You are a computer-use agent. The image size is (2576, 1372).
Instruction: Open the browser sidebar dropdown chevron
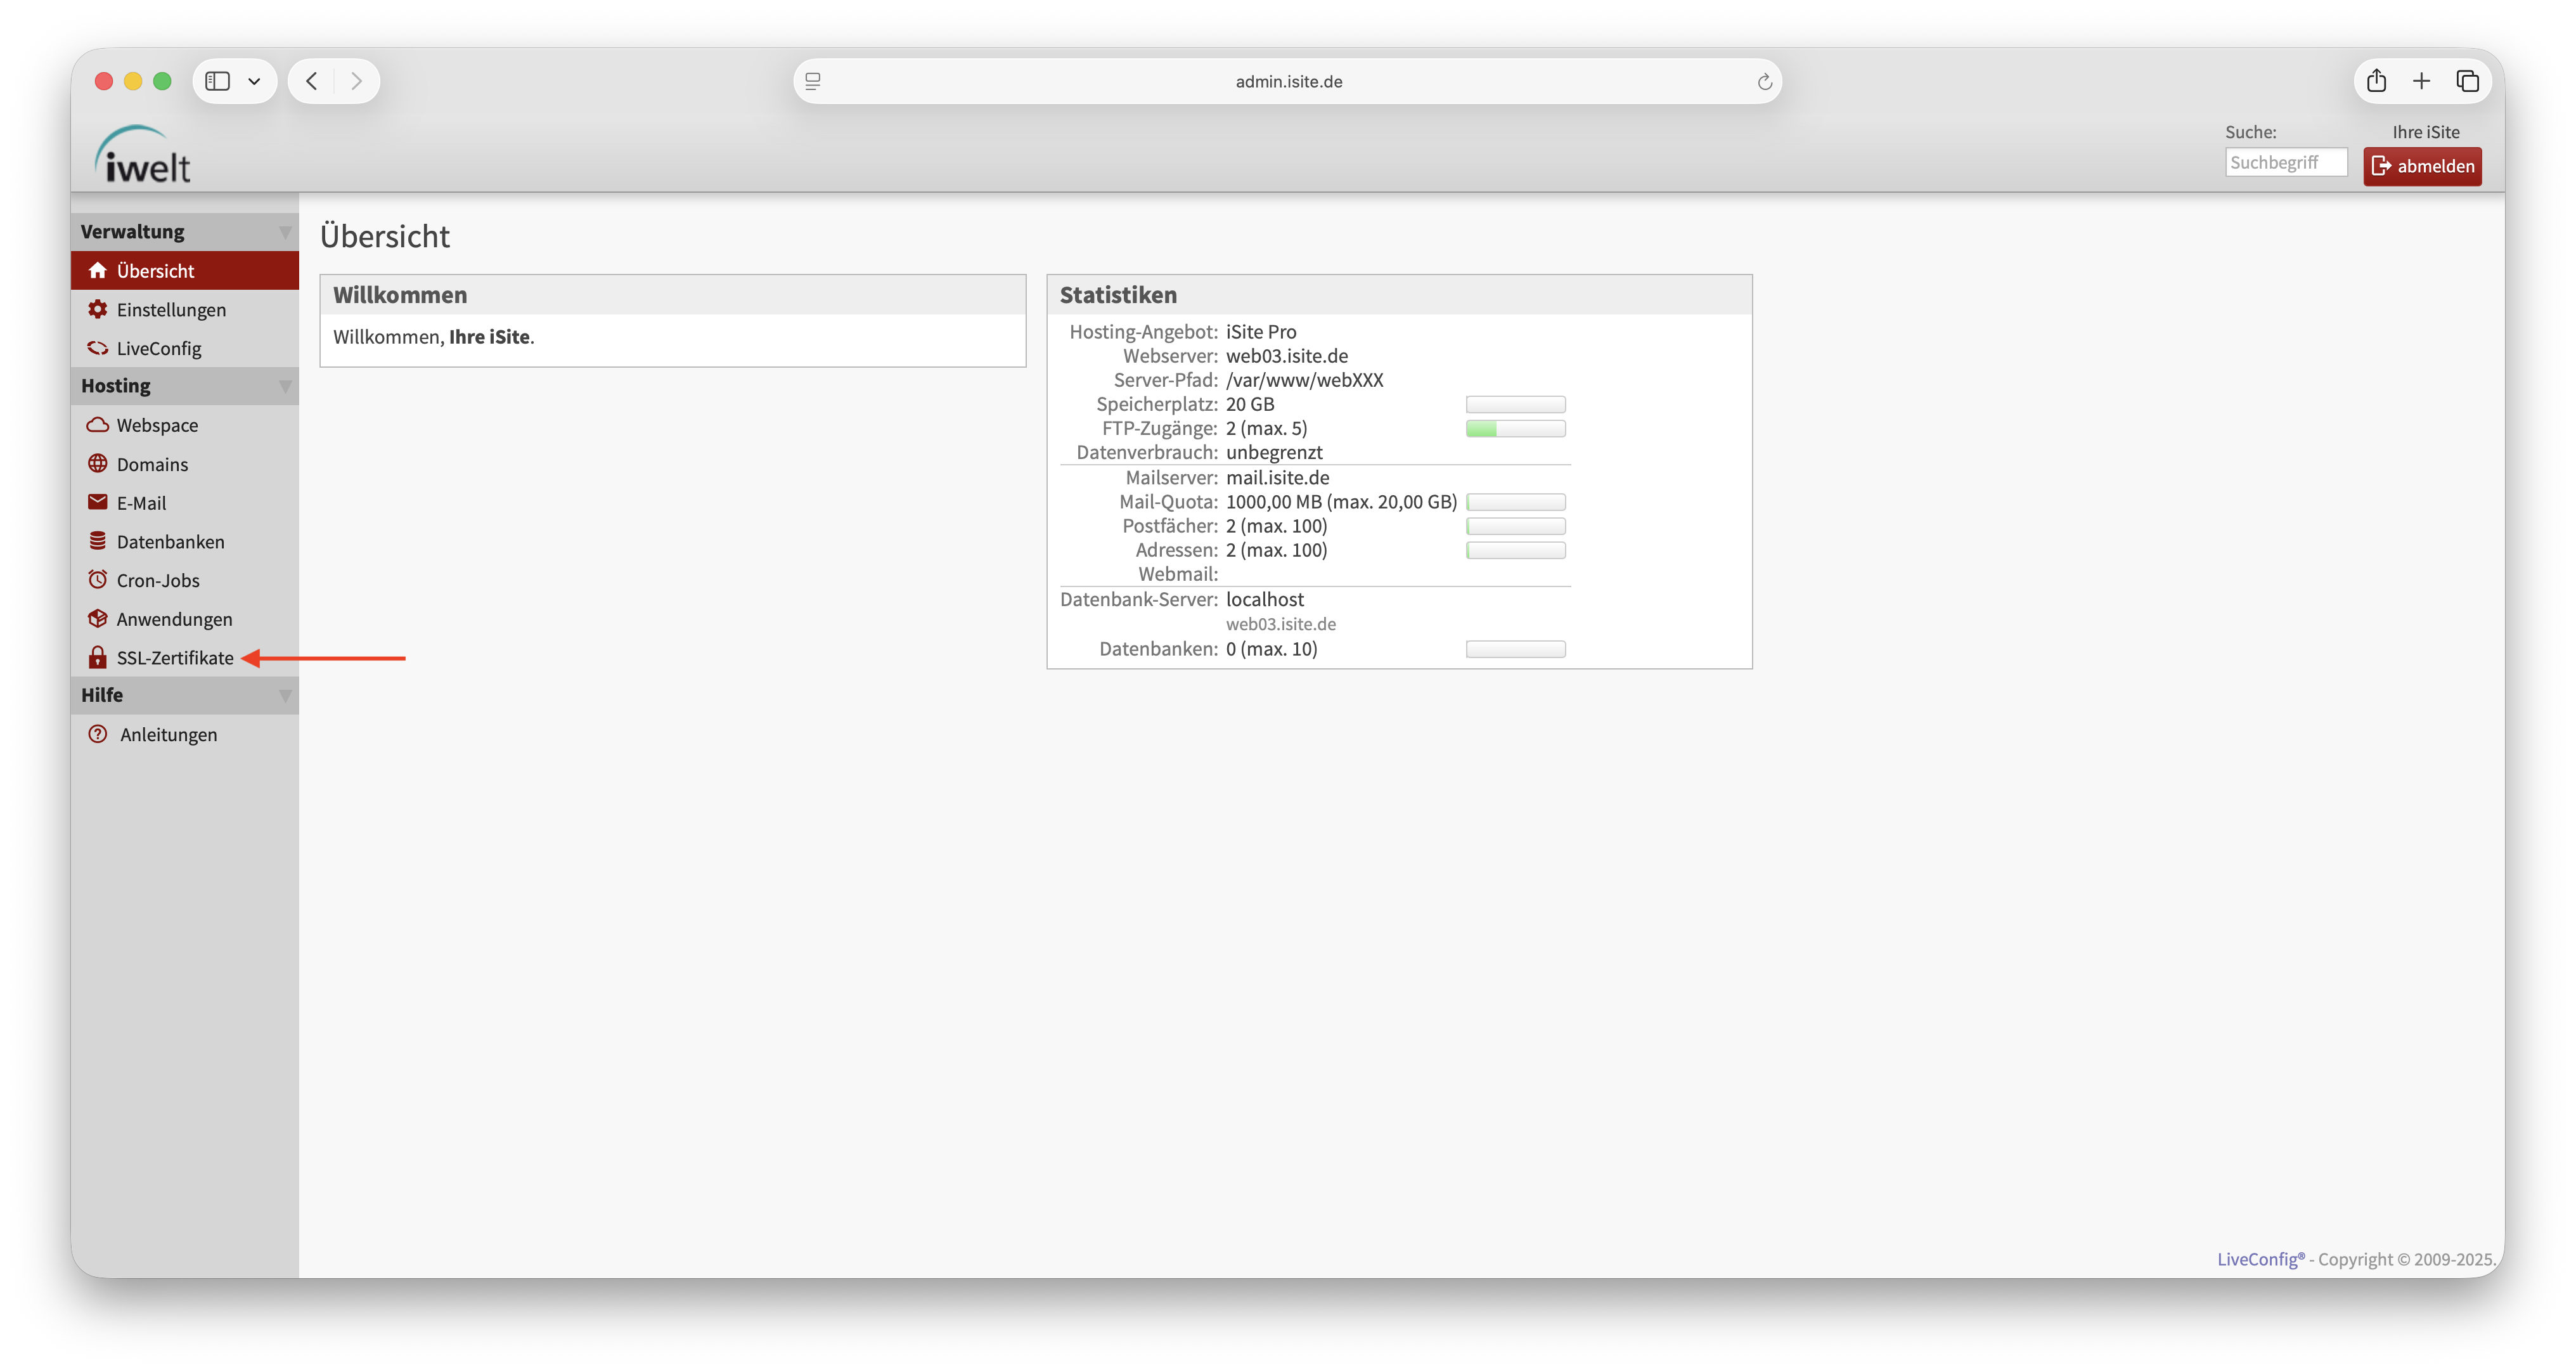tap(254, 82)
